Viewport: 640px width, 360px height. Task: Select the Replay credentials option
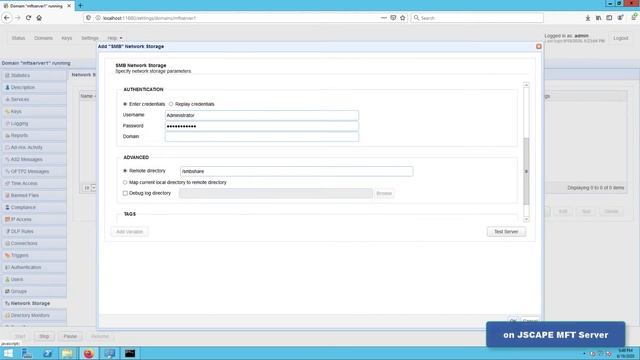tap(171, 104)
